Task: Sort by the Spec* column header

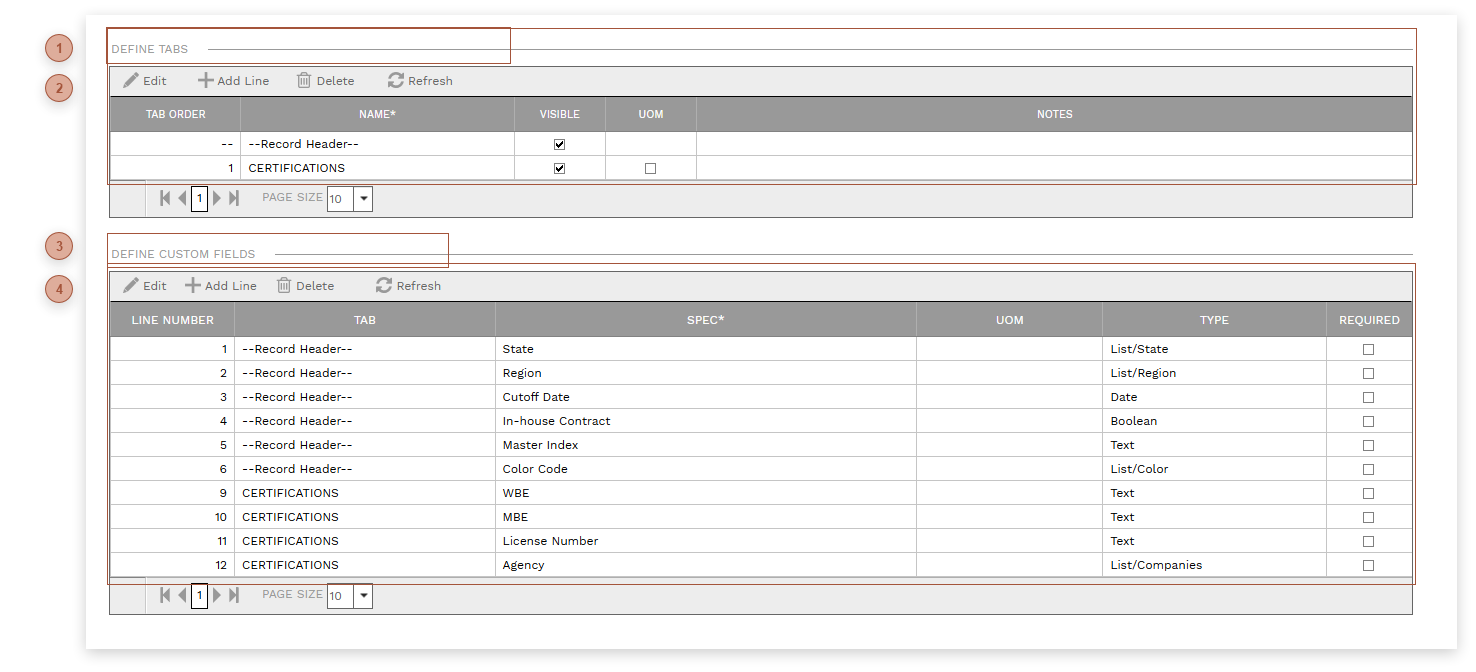Action: [705, 320]
